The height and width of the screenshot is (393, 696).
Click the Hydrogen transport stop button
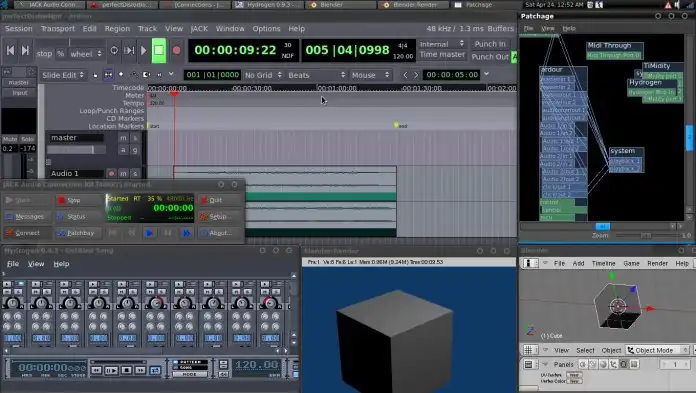point(126,369)
